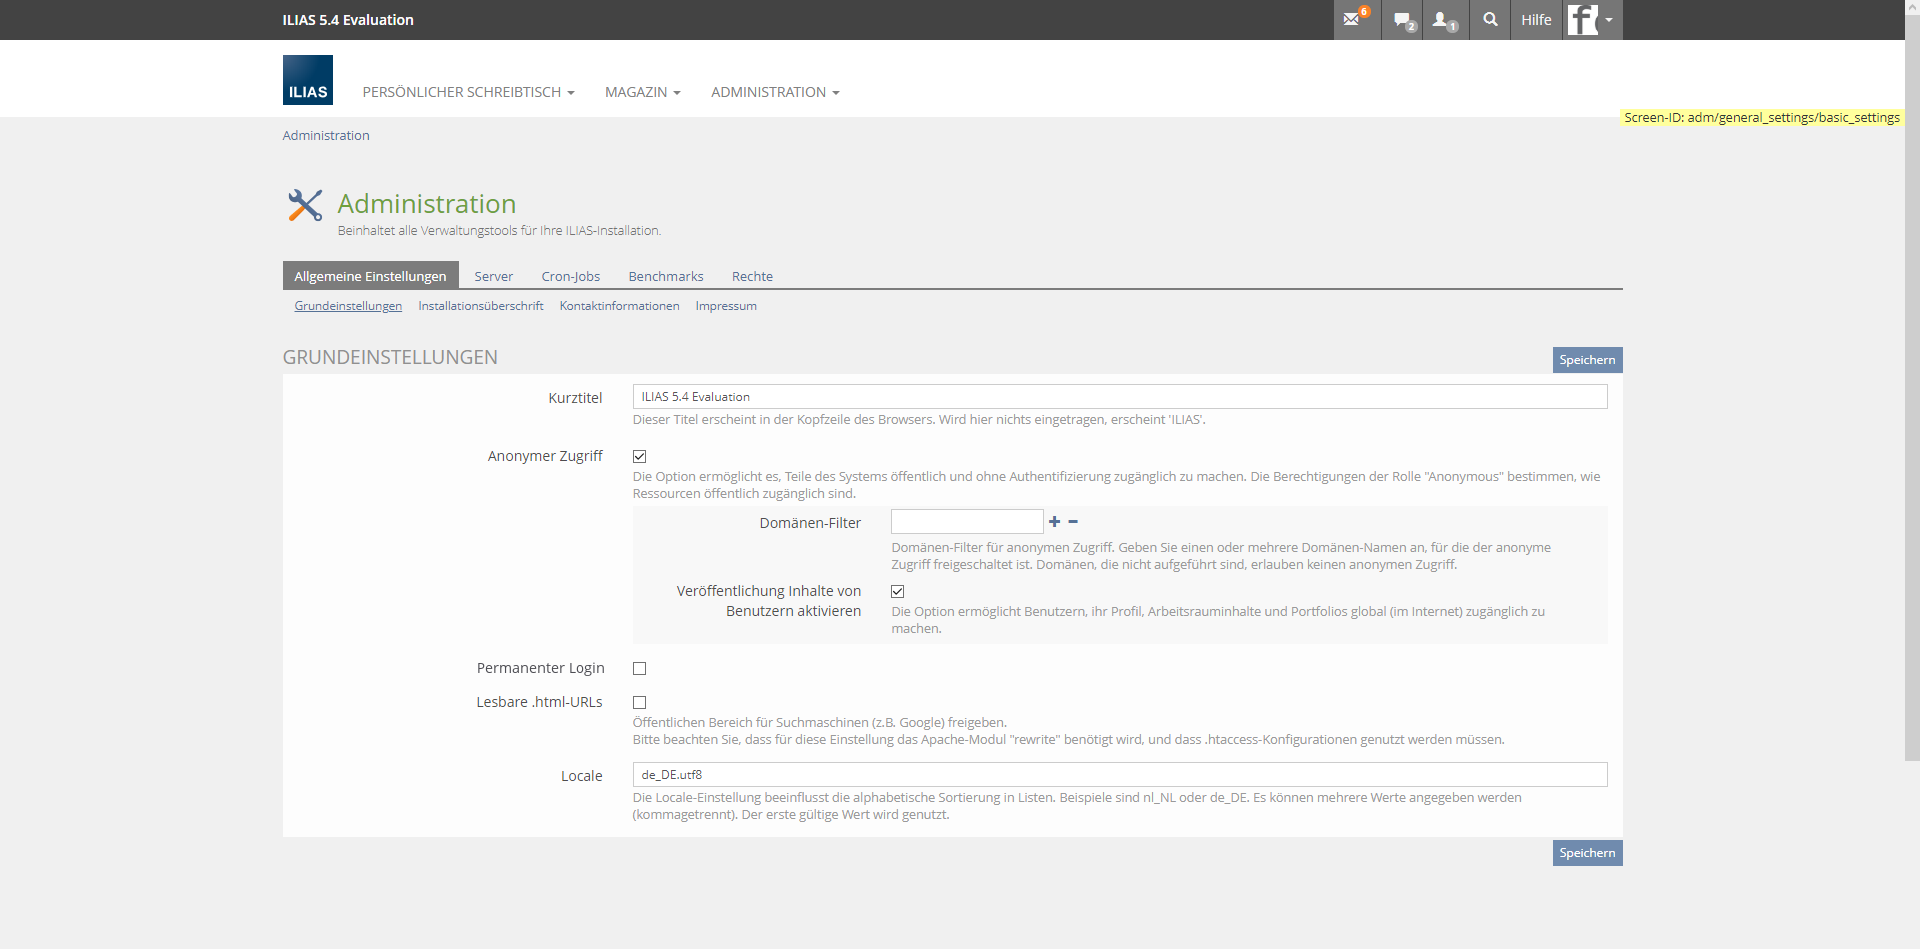Open the Kontaktinformationen sub-tab link
This screenshot has width=1920, height=949.
pyautogui.click(x=619, y=306)
